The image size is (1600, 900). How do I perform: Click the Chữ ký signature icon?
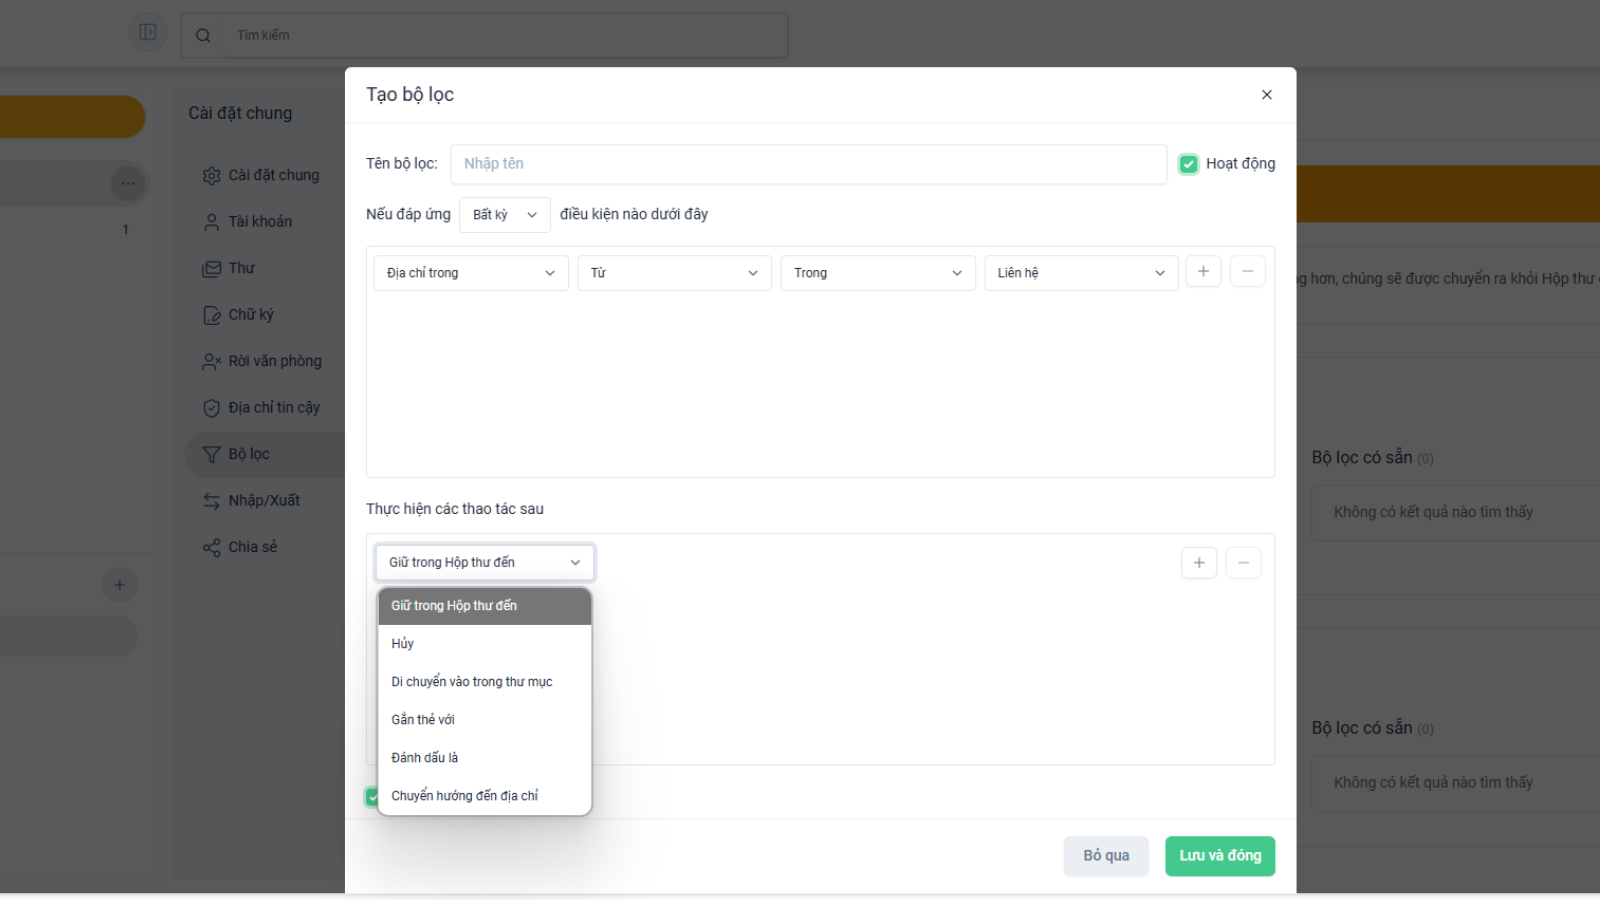point(211,315)
